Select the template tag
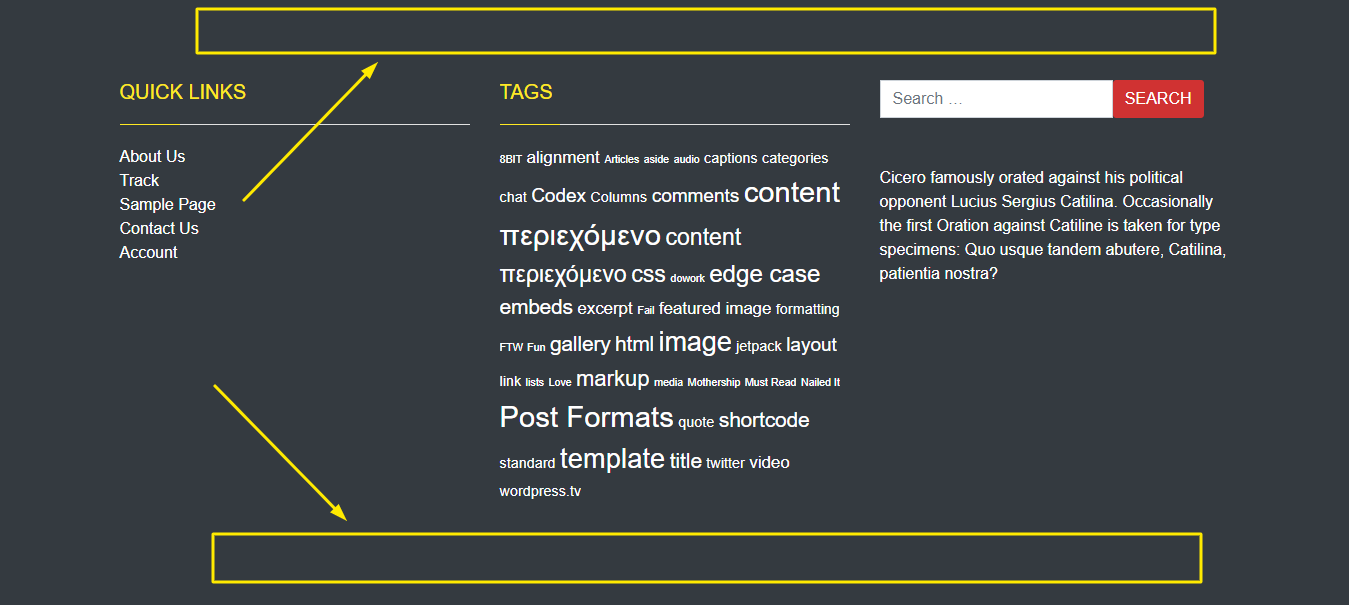The height and width of the screenshot is (605, 1349). click(612, 459)
